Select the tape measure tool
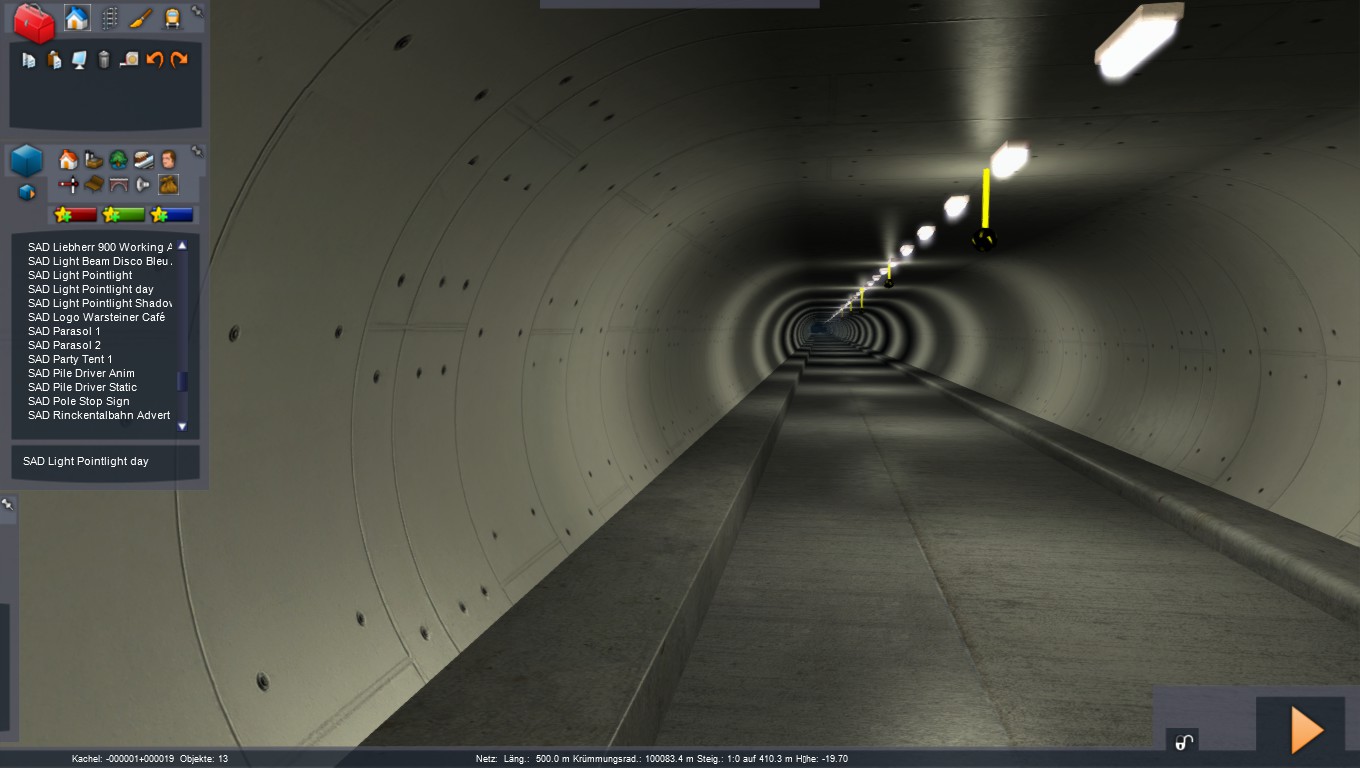The width and height of the screenshot is (1360, 768). click(x=129, y=60)
